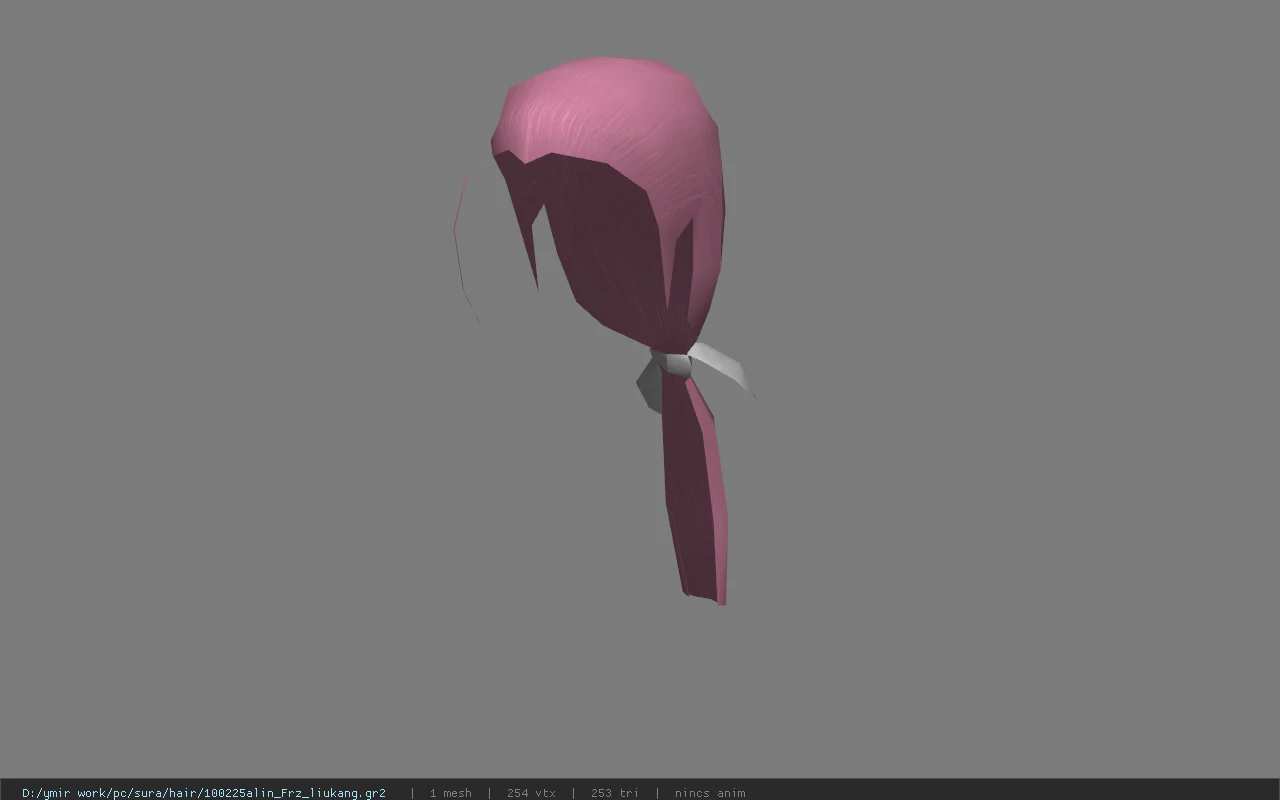Click the '1 mesh' status indicator
This screenshot has height=800, width=1280.
(450, 793)
